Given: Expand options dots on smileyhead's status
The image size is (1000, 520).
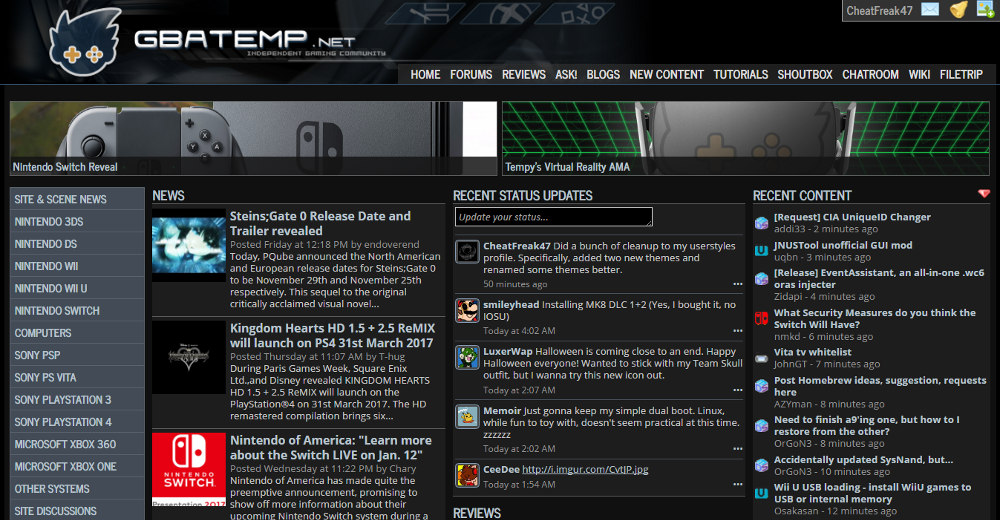Looking at the screenshot, I should (738, 331).
